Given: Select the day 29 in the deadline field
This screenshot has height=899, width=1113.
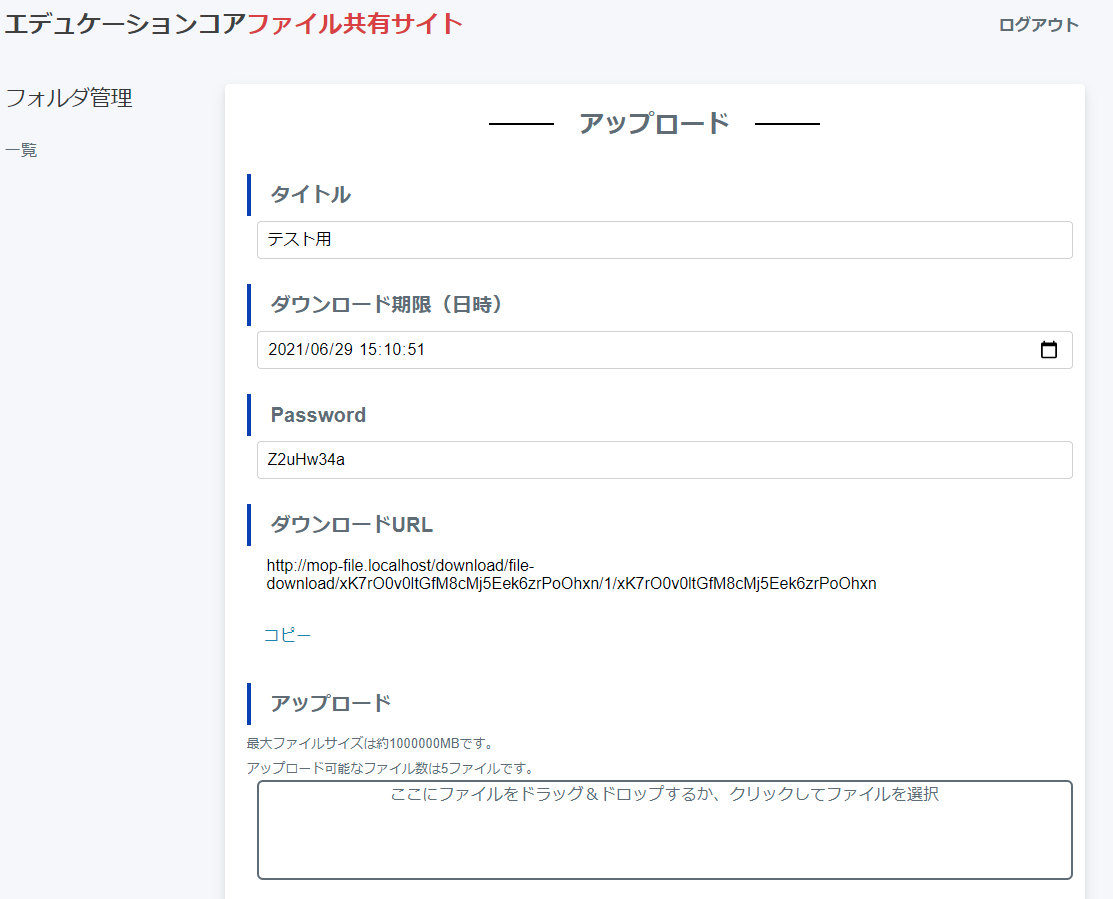Looking at the screenshot, I should (x=342, y=350).
